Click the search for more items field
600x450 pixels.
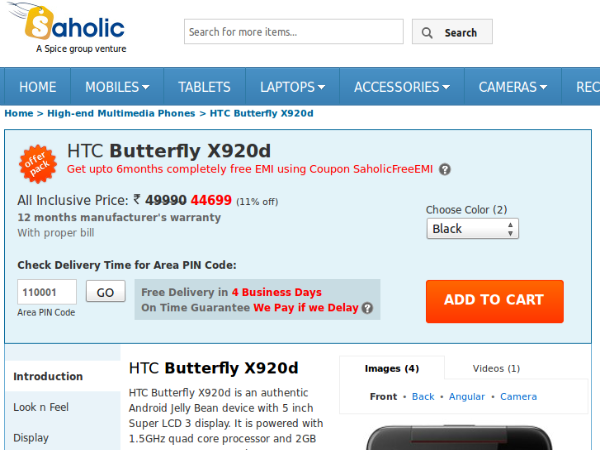point(292,32)
